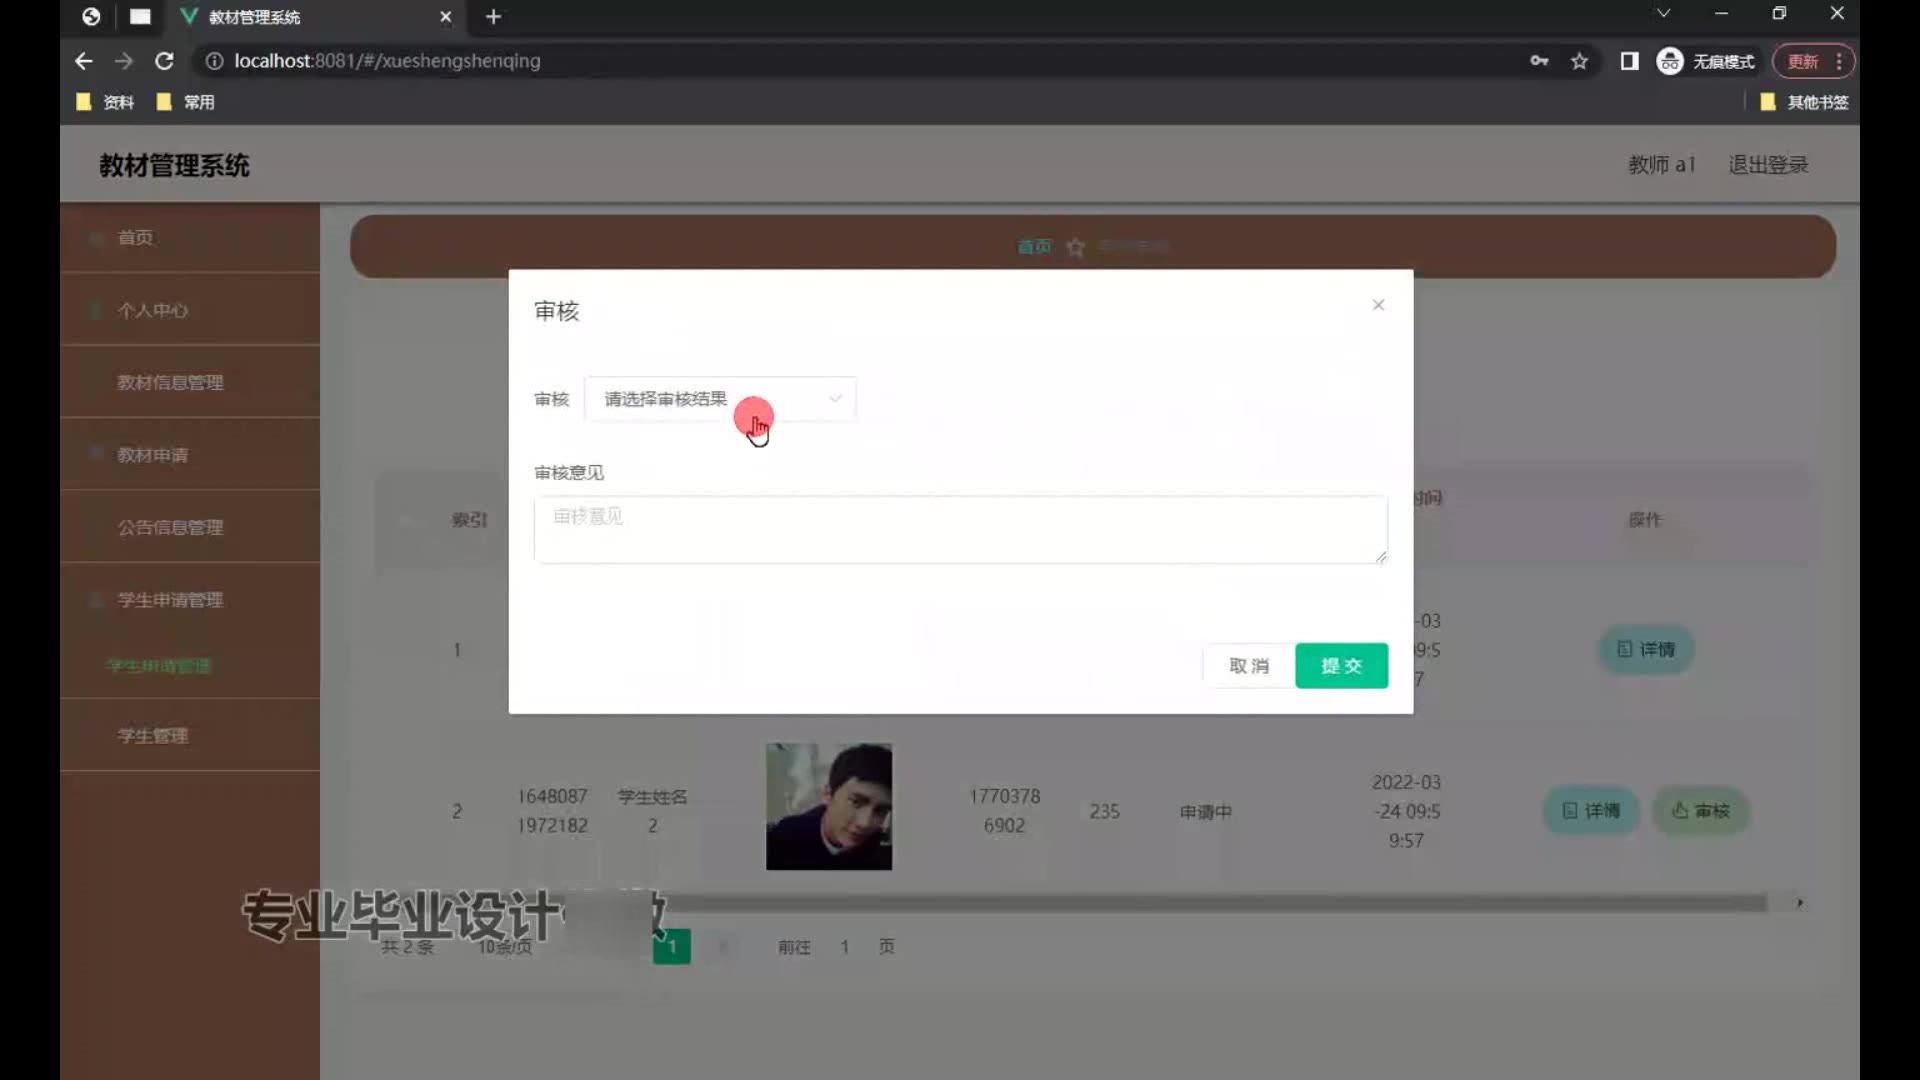Click the 详情 button in row 1
Image resolution: width=1920 pixels, height=1080 pixels.
1646,650
